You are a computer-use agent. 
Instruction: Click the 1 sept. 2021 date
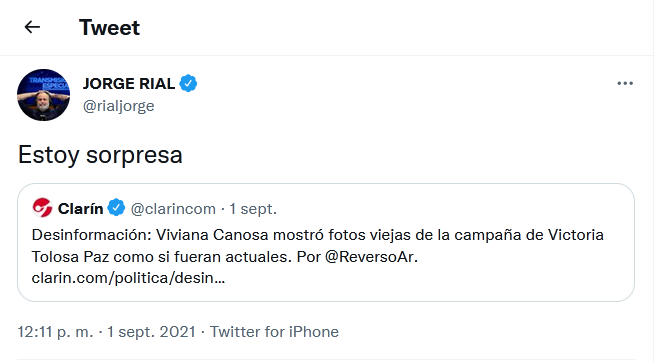click(x=151, y=332)
